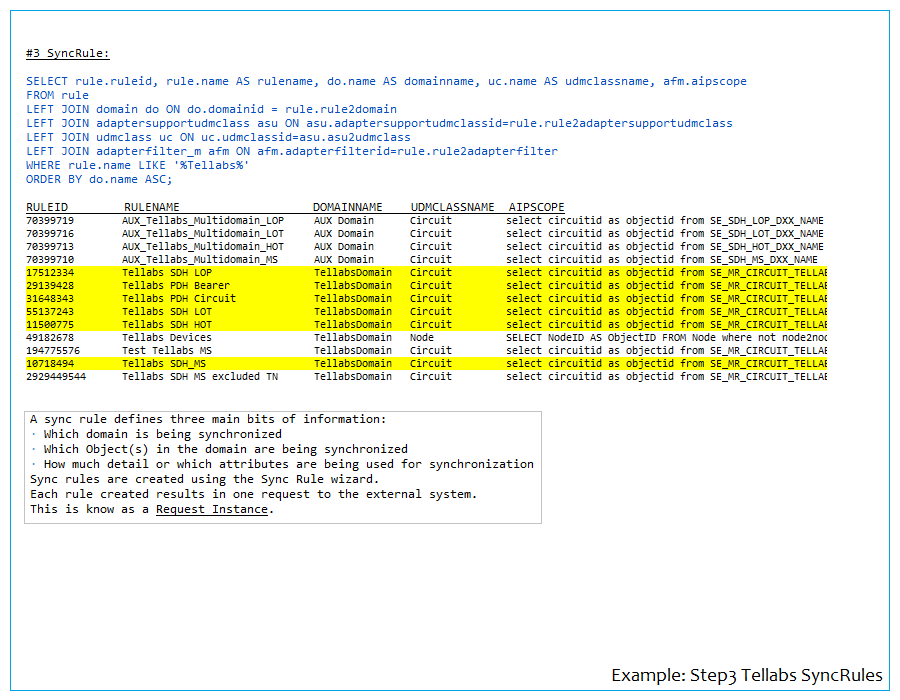Click the RULENAME column header

tap(152, 207)
